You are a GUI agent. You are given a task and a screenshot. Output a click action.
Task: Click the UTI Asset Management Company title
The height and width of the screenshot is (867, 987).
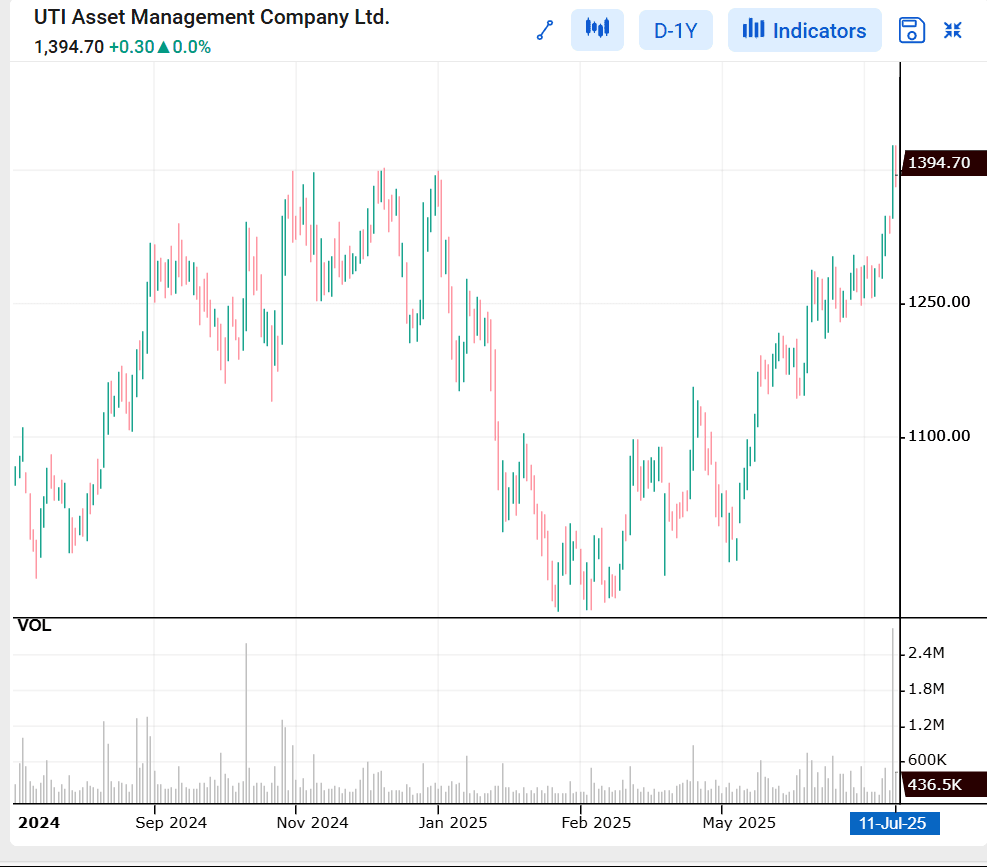click(x=212, y=17)
